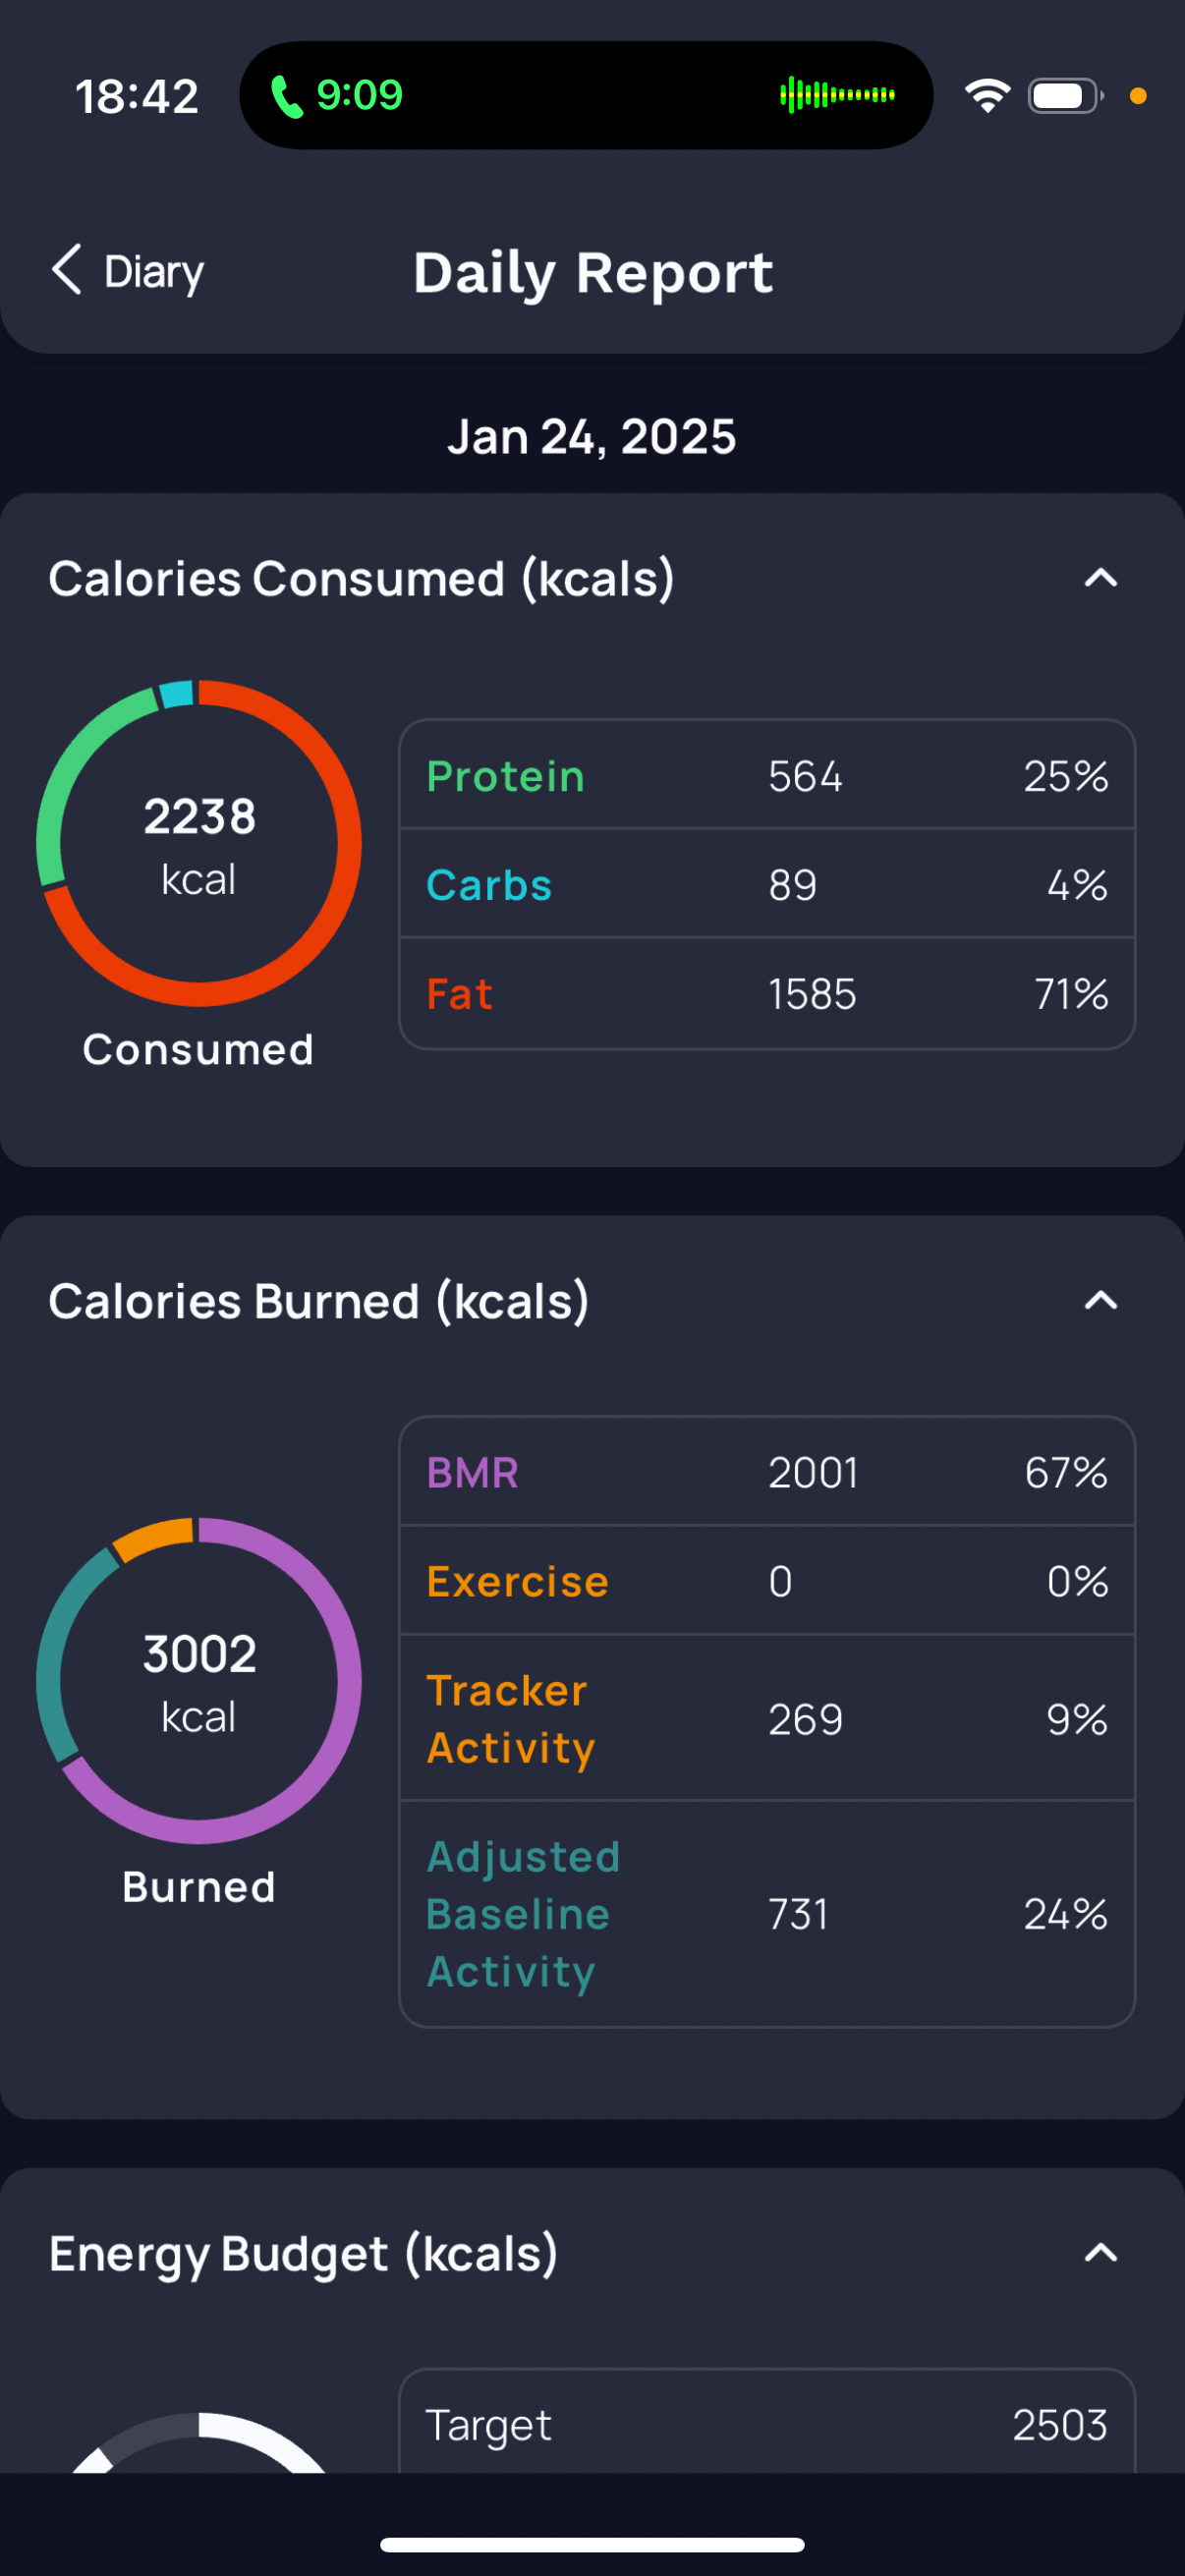
Task: Tap the battery status icon
Action: point(1064,96)
